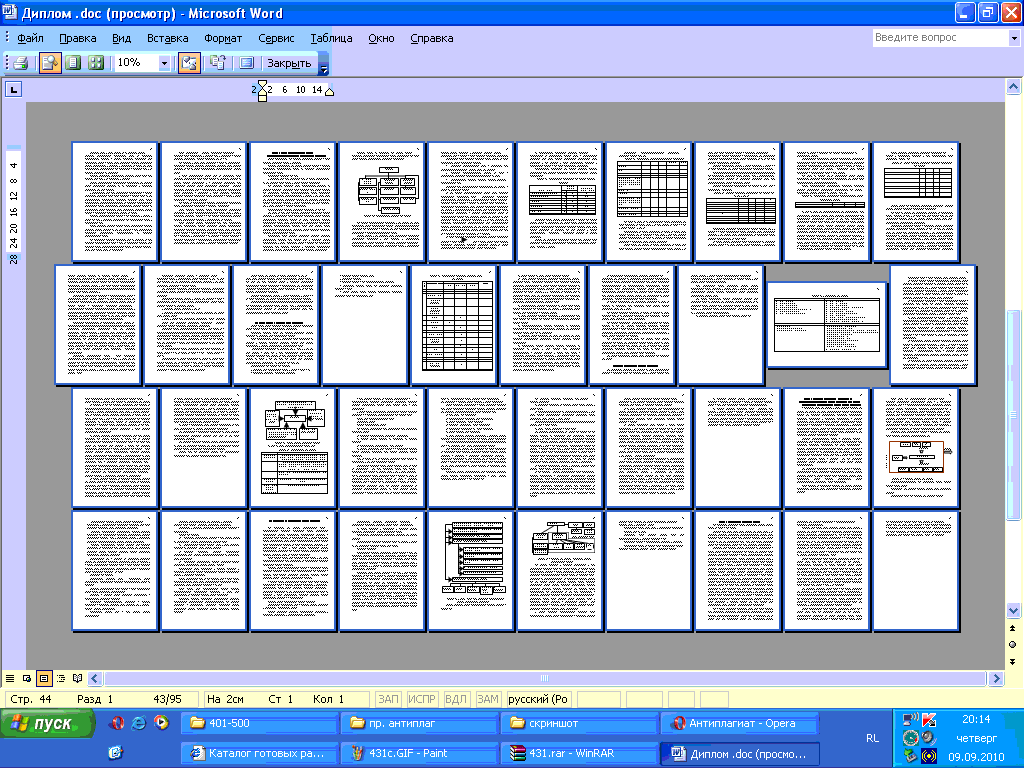1024x768 pixels.
Task: Open the Таблица menu
Action: coord(331,38)
